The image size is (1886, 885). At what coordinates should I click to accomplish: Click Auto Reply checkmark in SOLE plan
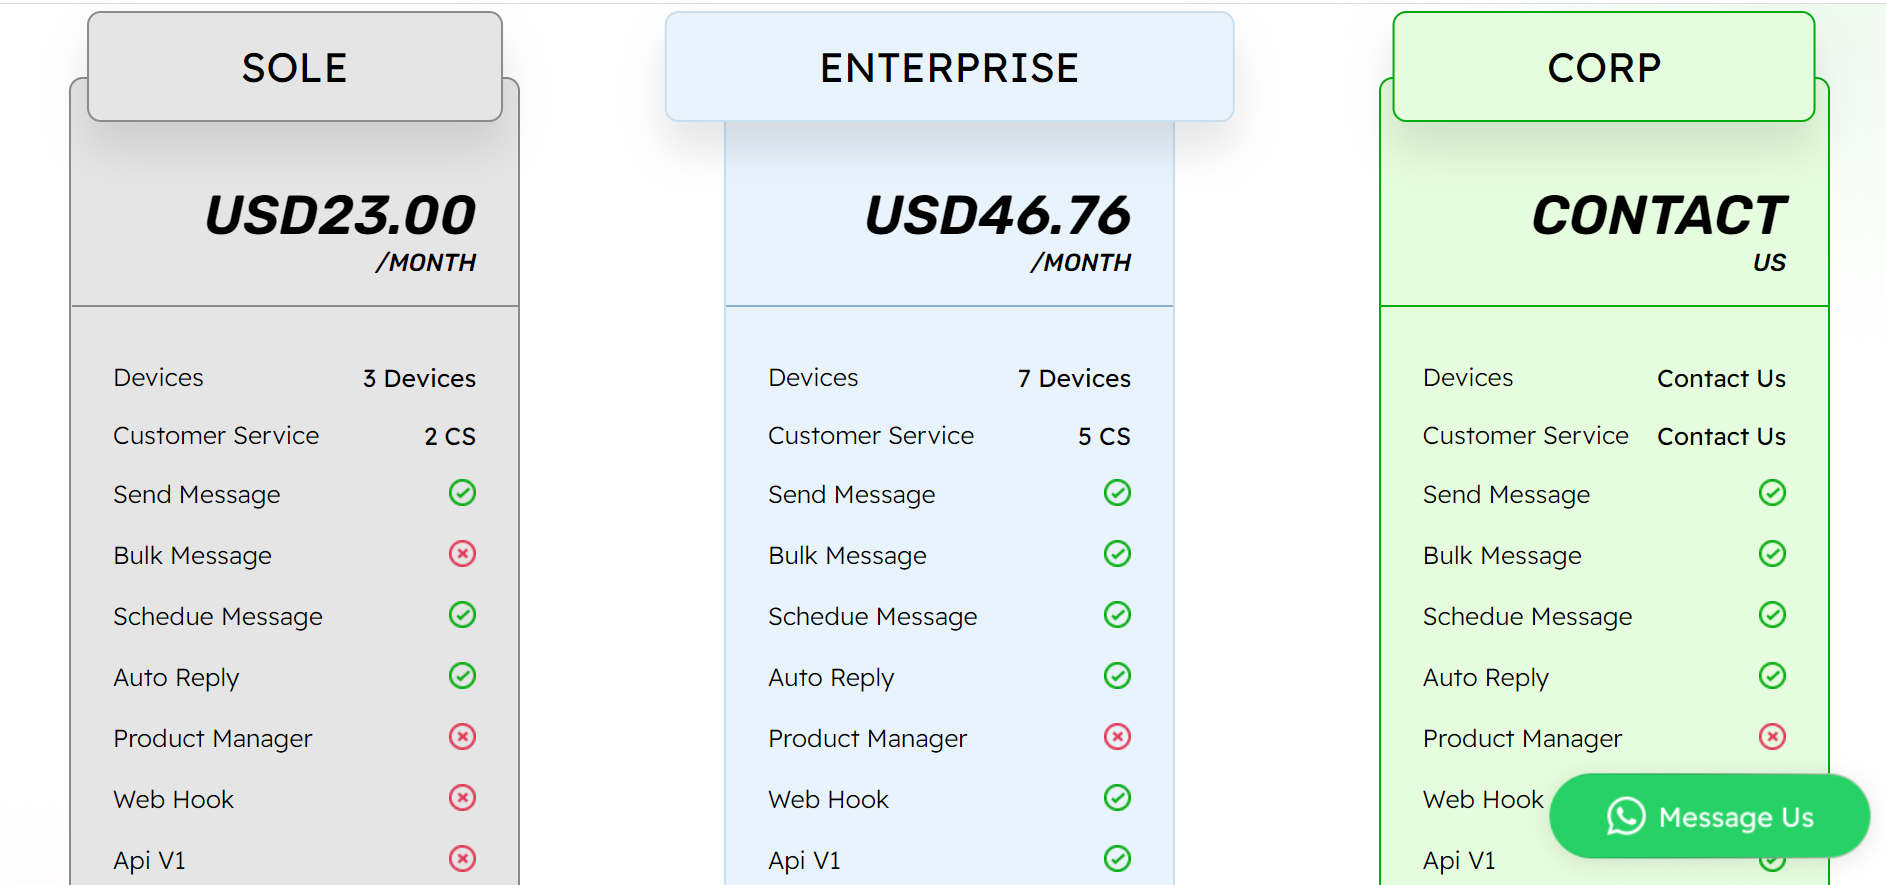(x=462, y=676)
